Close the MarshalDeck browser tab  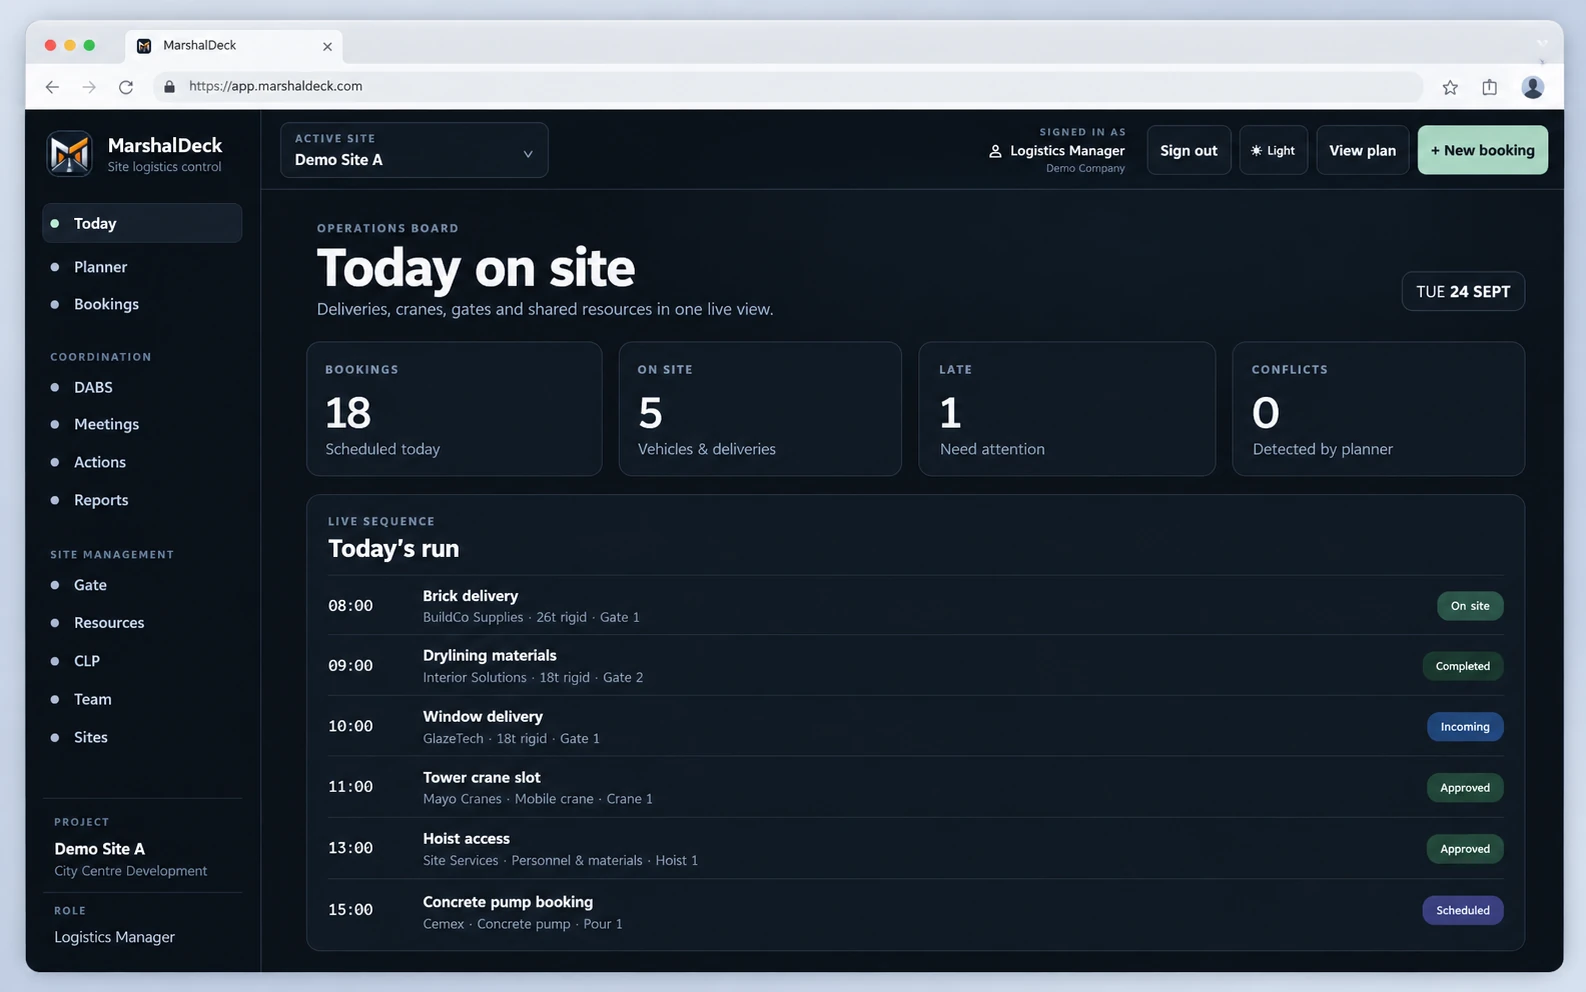tap(327, 46)
